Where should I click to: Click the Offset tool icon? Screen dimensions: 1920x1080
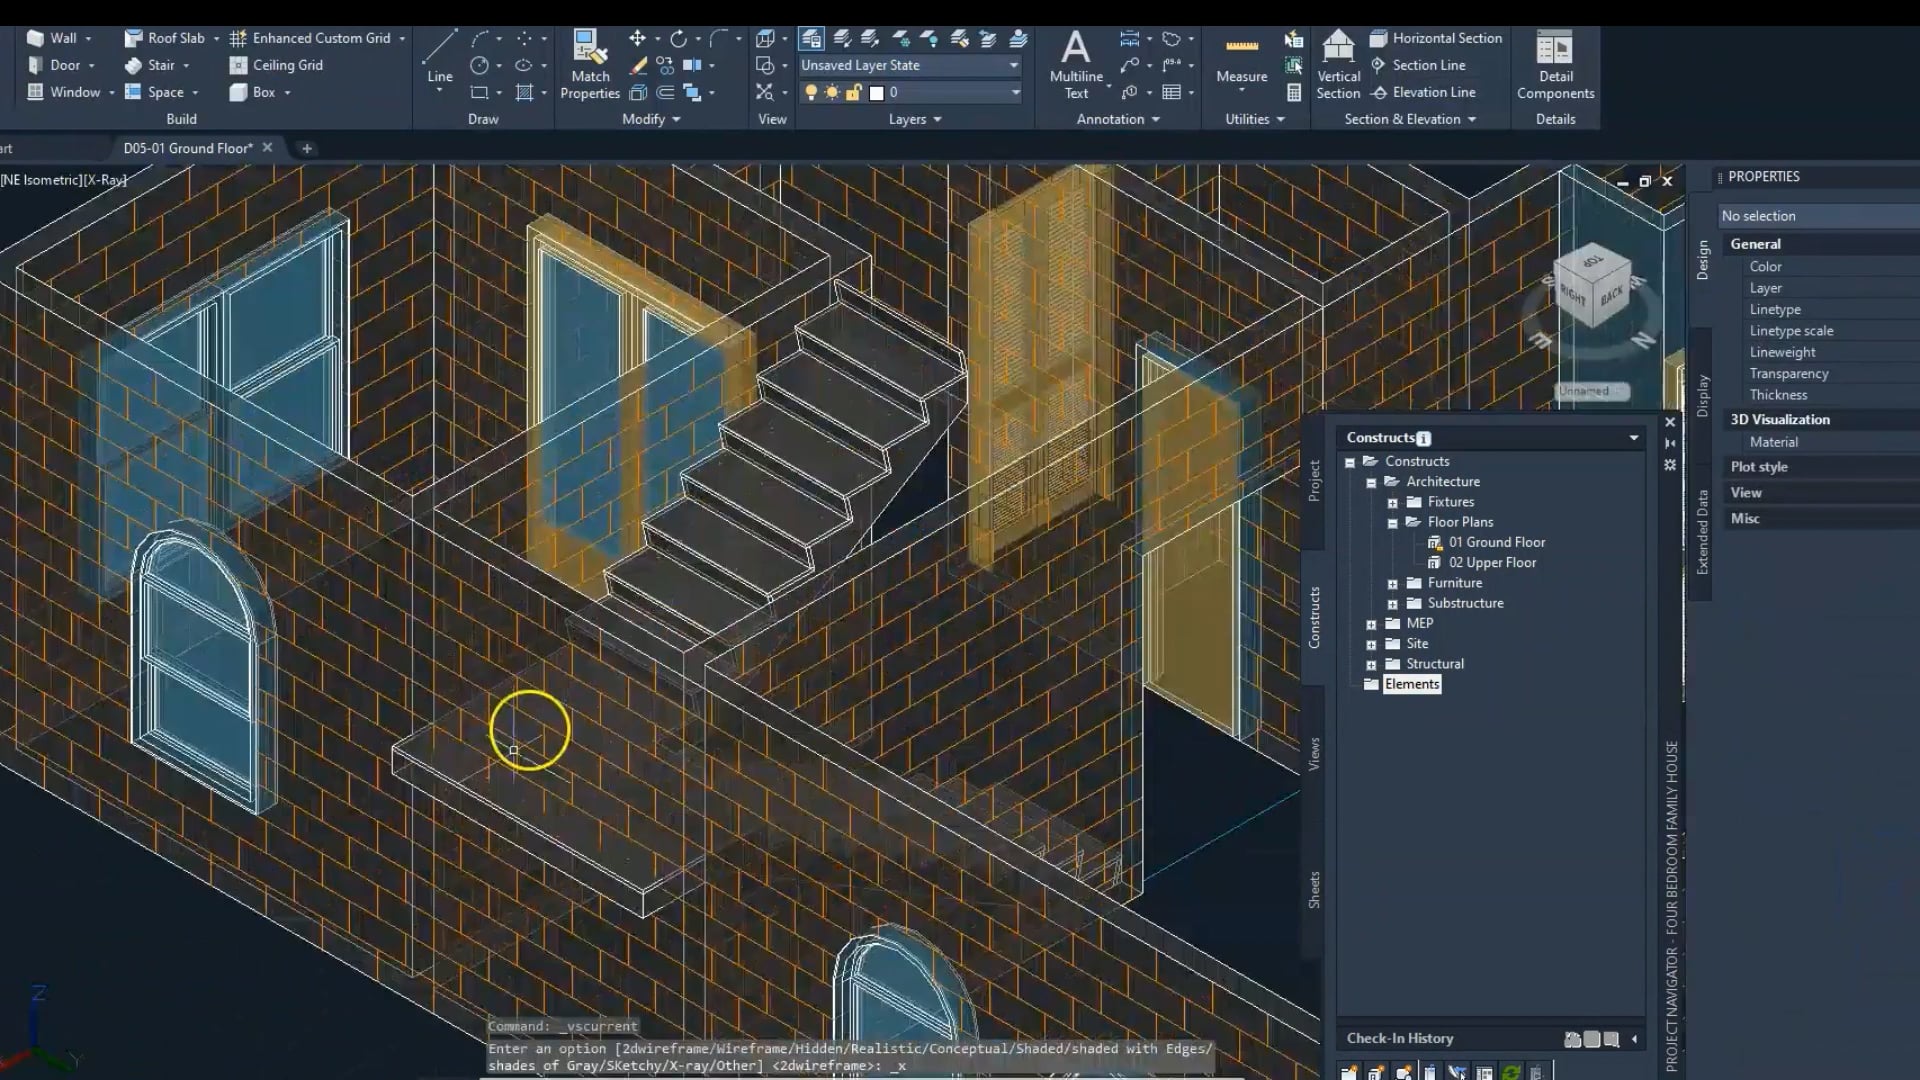point(665,92)
